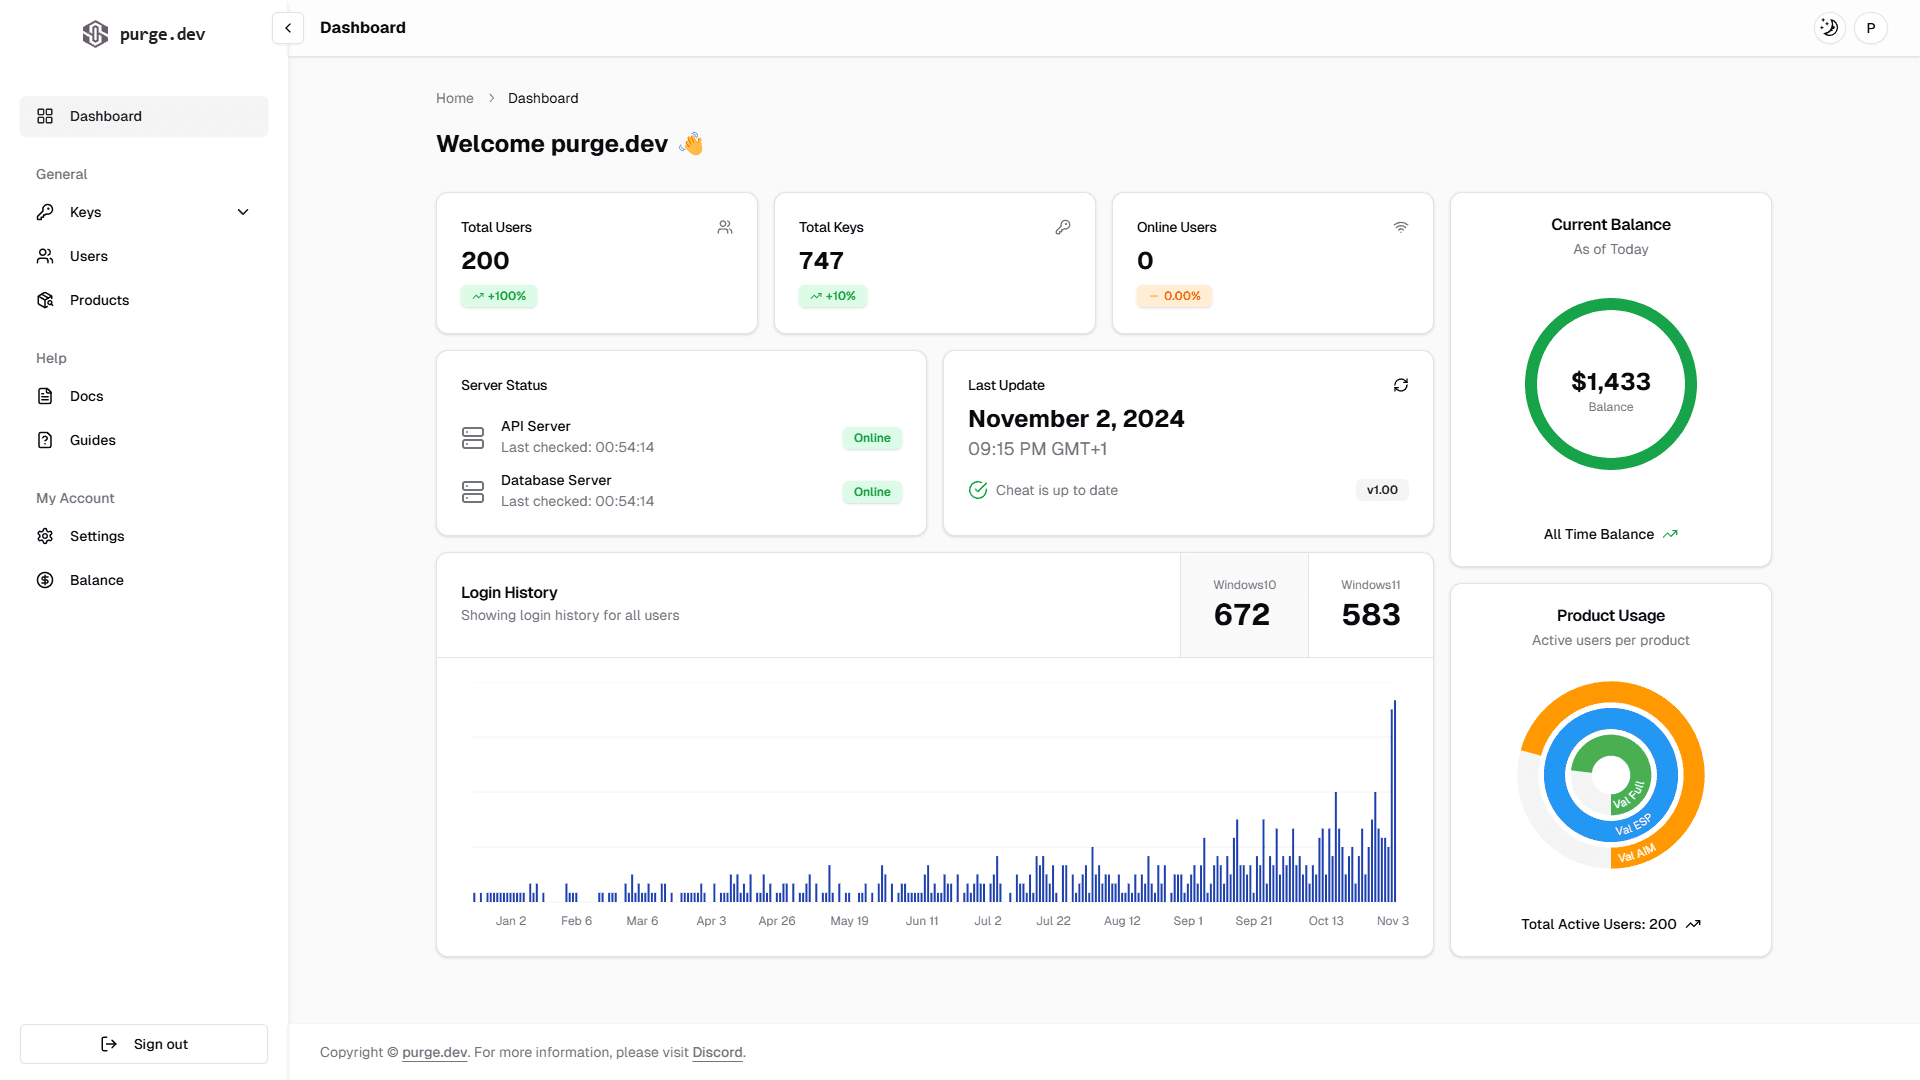Click the green check icon beside Cheat is up to date
Image resolution: width=1920 pixels, height=1080 pixels.
coord(978,490)
